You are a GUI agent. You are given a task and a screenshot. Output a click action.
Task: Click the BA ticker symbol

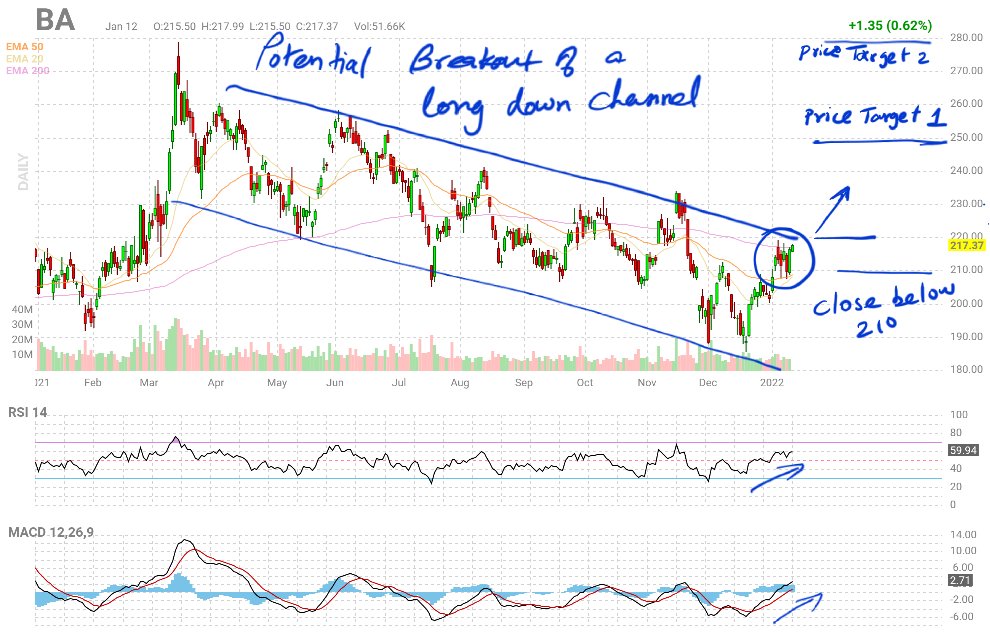[56, 20]
